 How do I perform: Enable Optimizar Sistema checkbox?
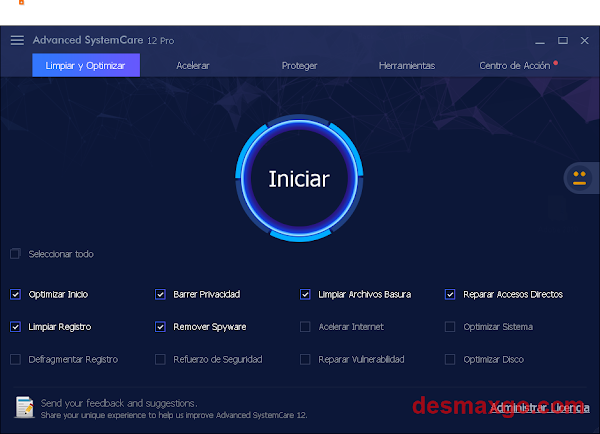coord(450,327)
